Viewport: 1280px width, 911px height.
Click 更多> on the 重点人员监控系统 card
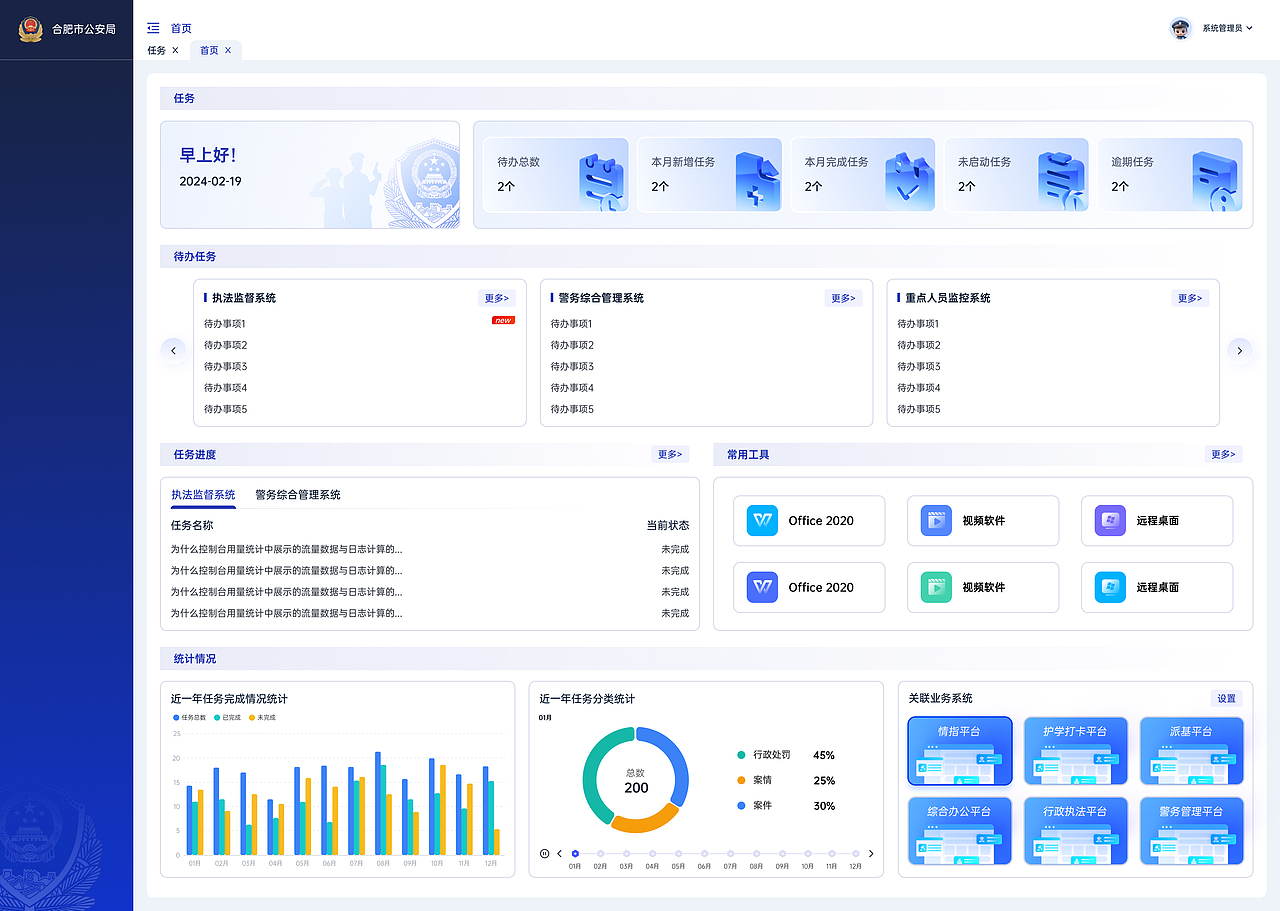tap(1190, 298)
